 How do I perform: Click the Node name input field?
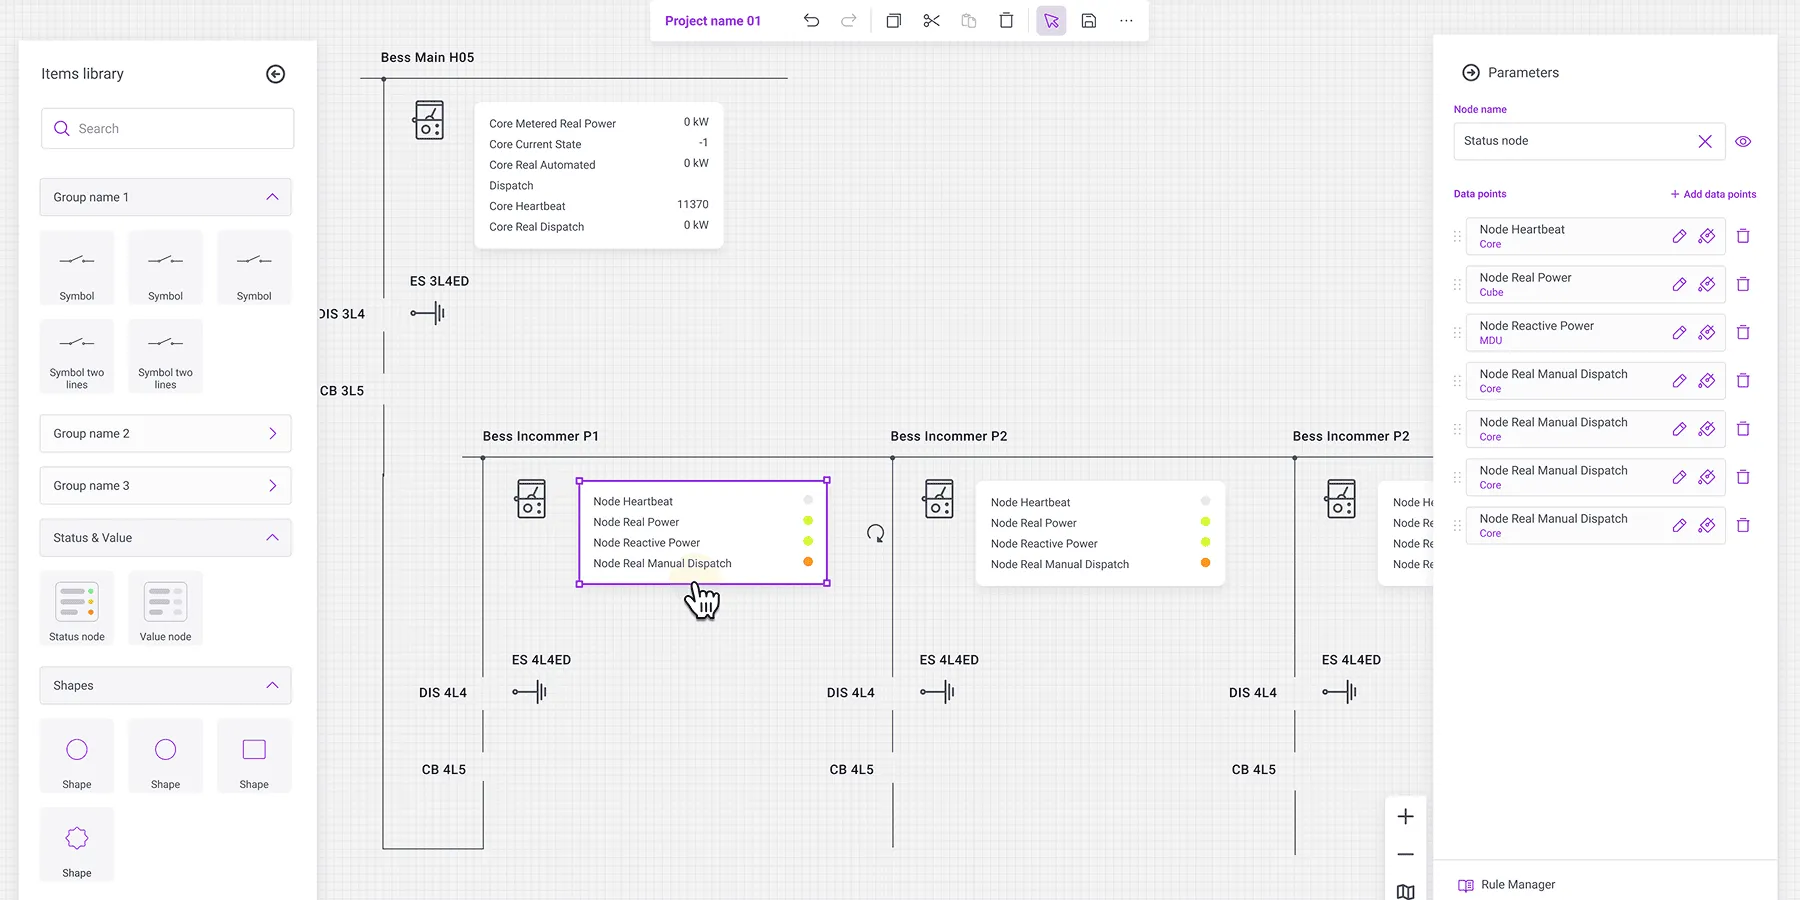point(1589,141)
